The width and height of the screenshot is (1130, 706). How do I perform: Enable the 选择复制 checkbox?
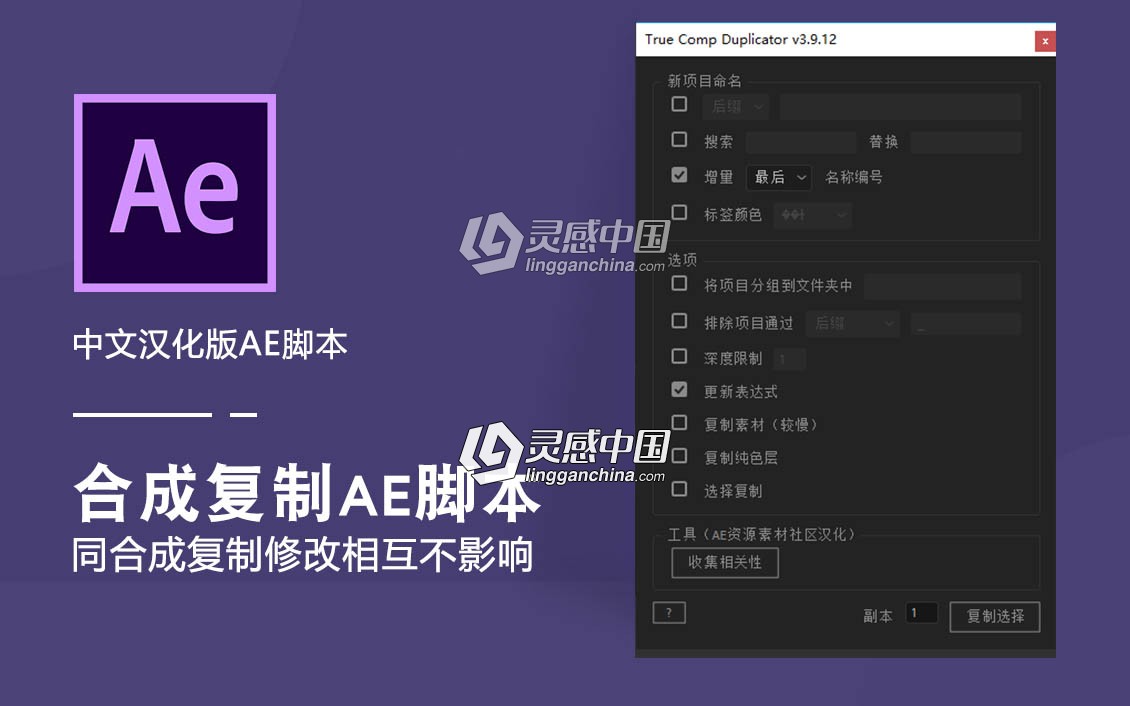pos(679,489)
